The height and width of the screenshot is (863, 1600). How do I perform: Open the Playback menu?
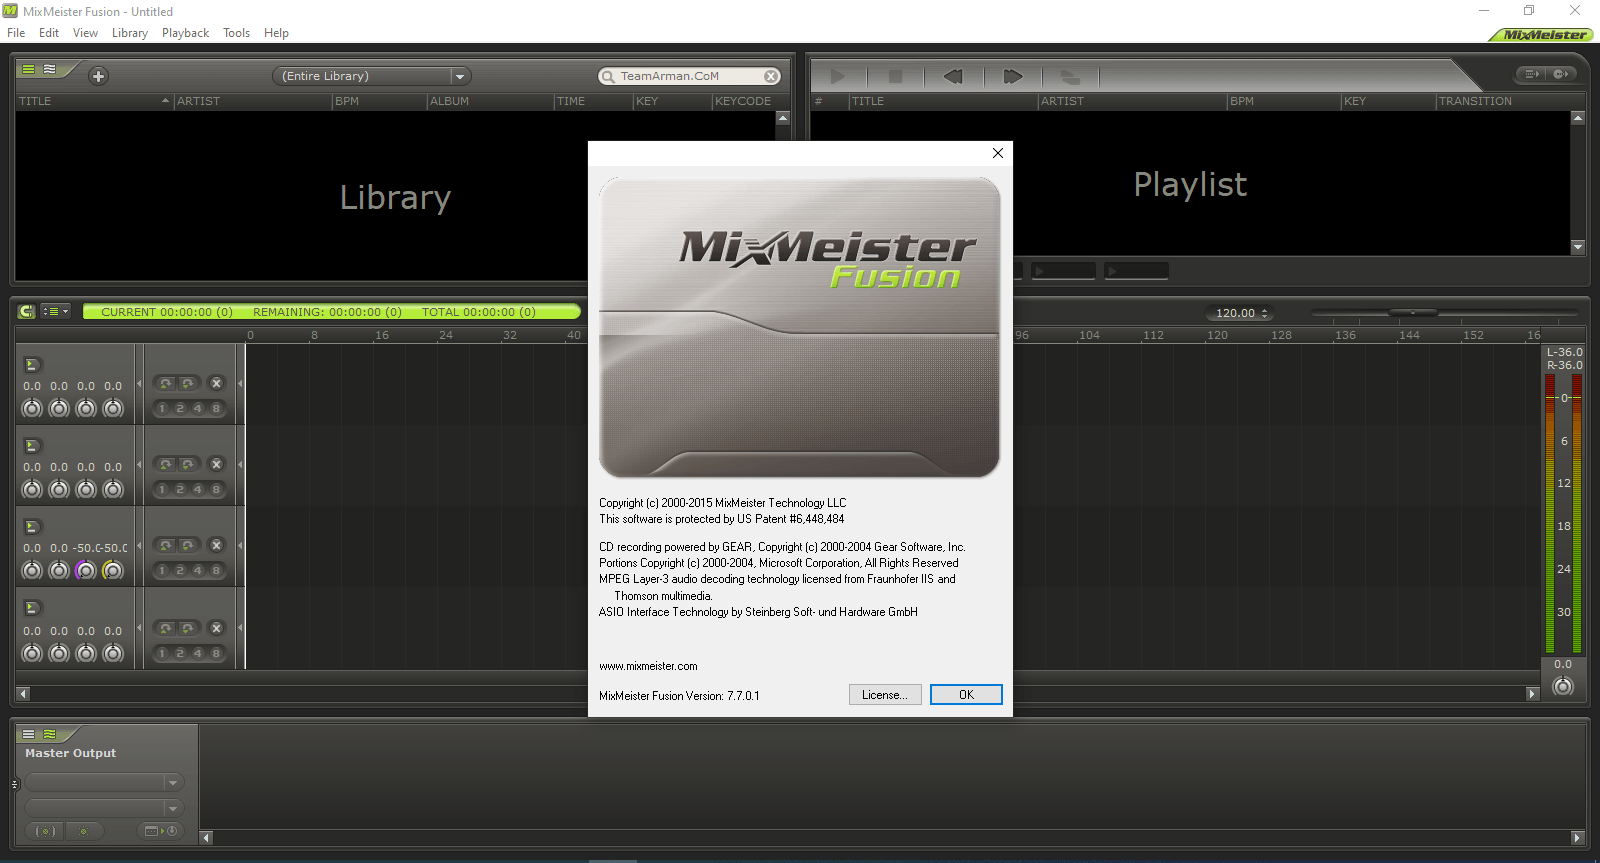186,33
